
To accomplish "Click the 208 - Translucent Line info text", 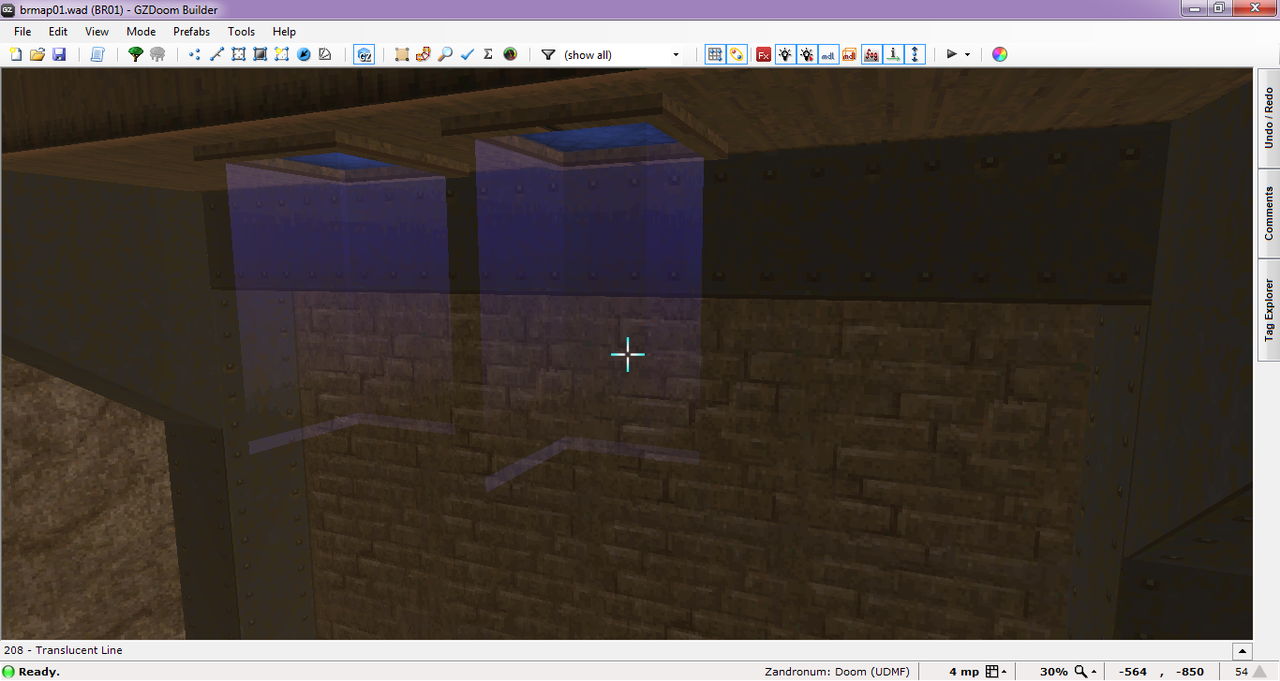I will click(63, 650).
